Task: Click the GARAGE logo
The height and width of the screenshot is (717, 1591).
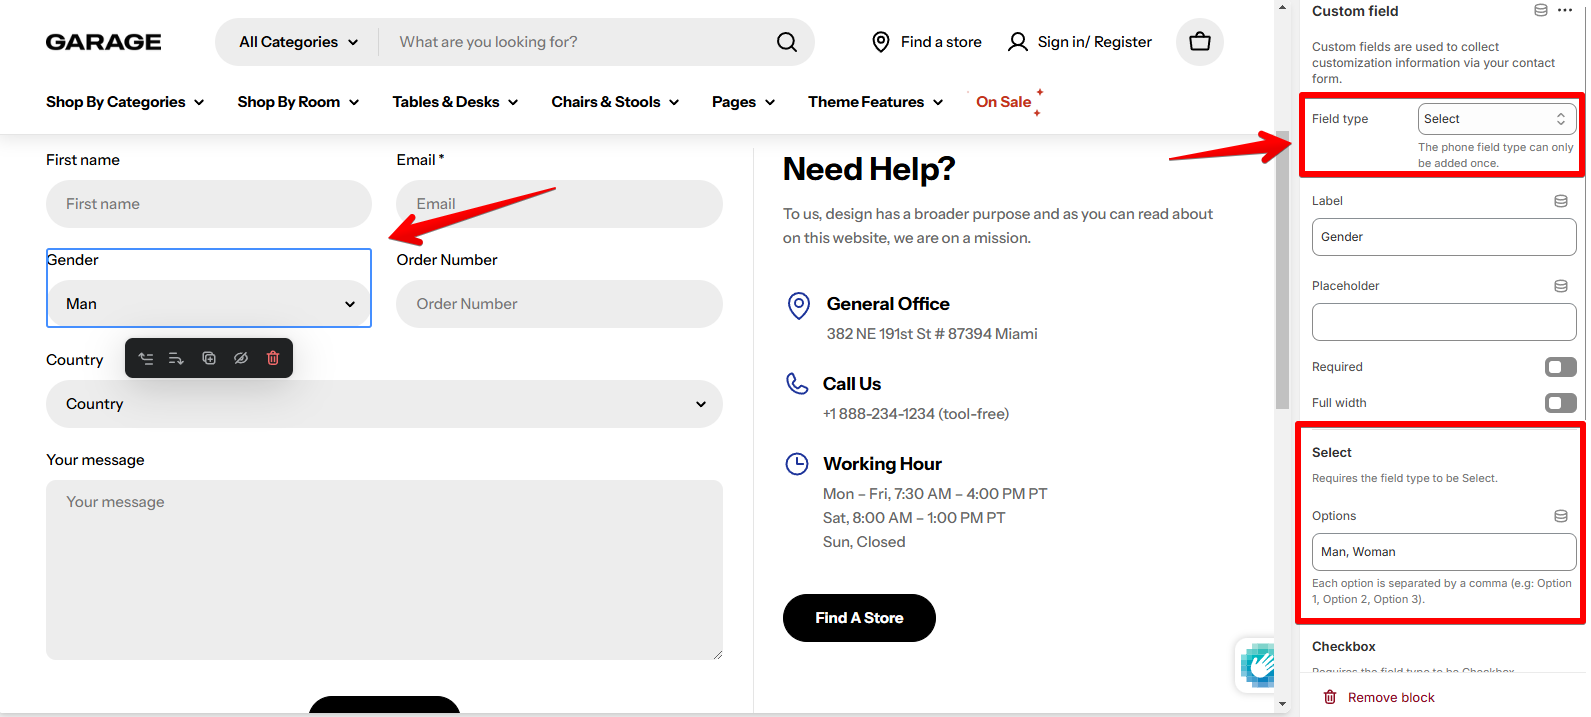Action: click(x=103, y=42)
